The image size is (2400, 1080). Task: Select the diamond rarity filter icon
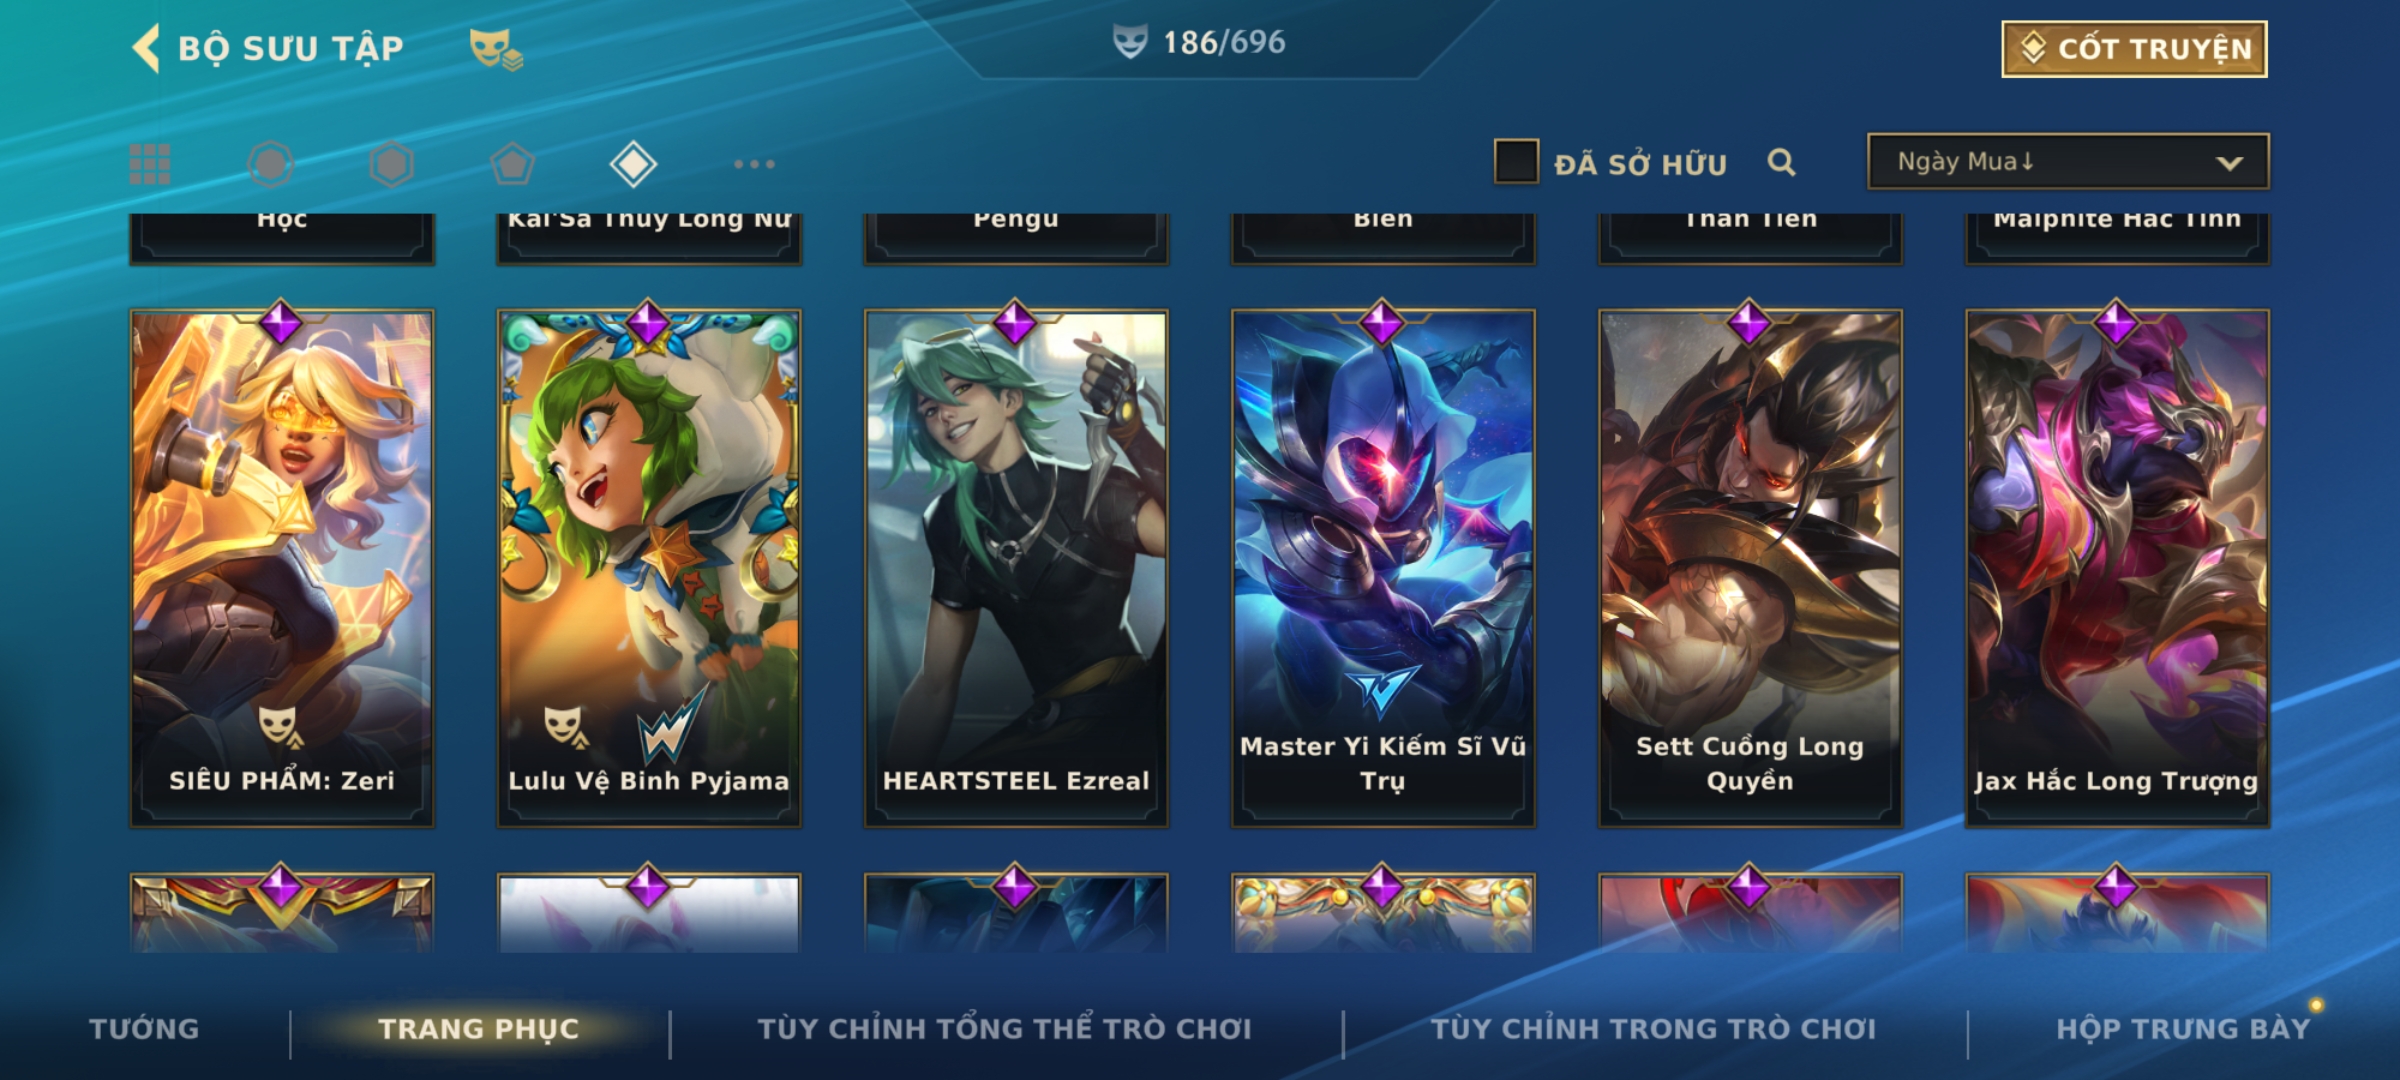pyautogui.click(x=633, y=164)
